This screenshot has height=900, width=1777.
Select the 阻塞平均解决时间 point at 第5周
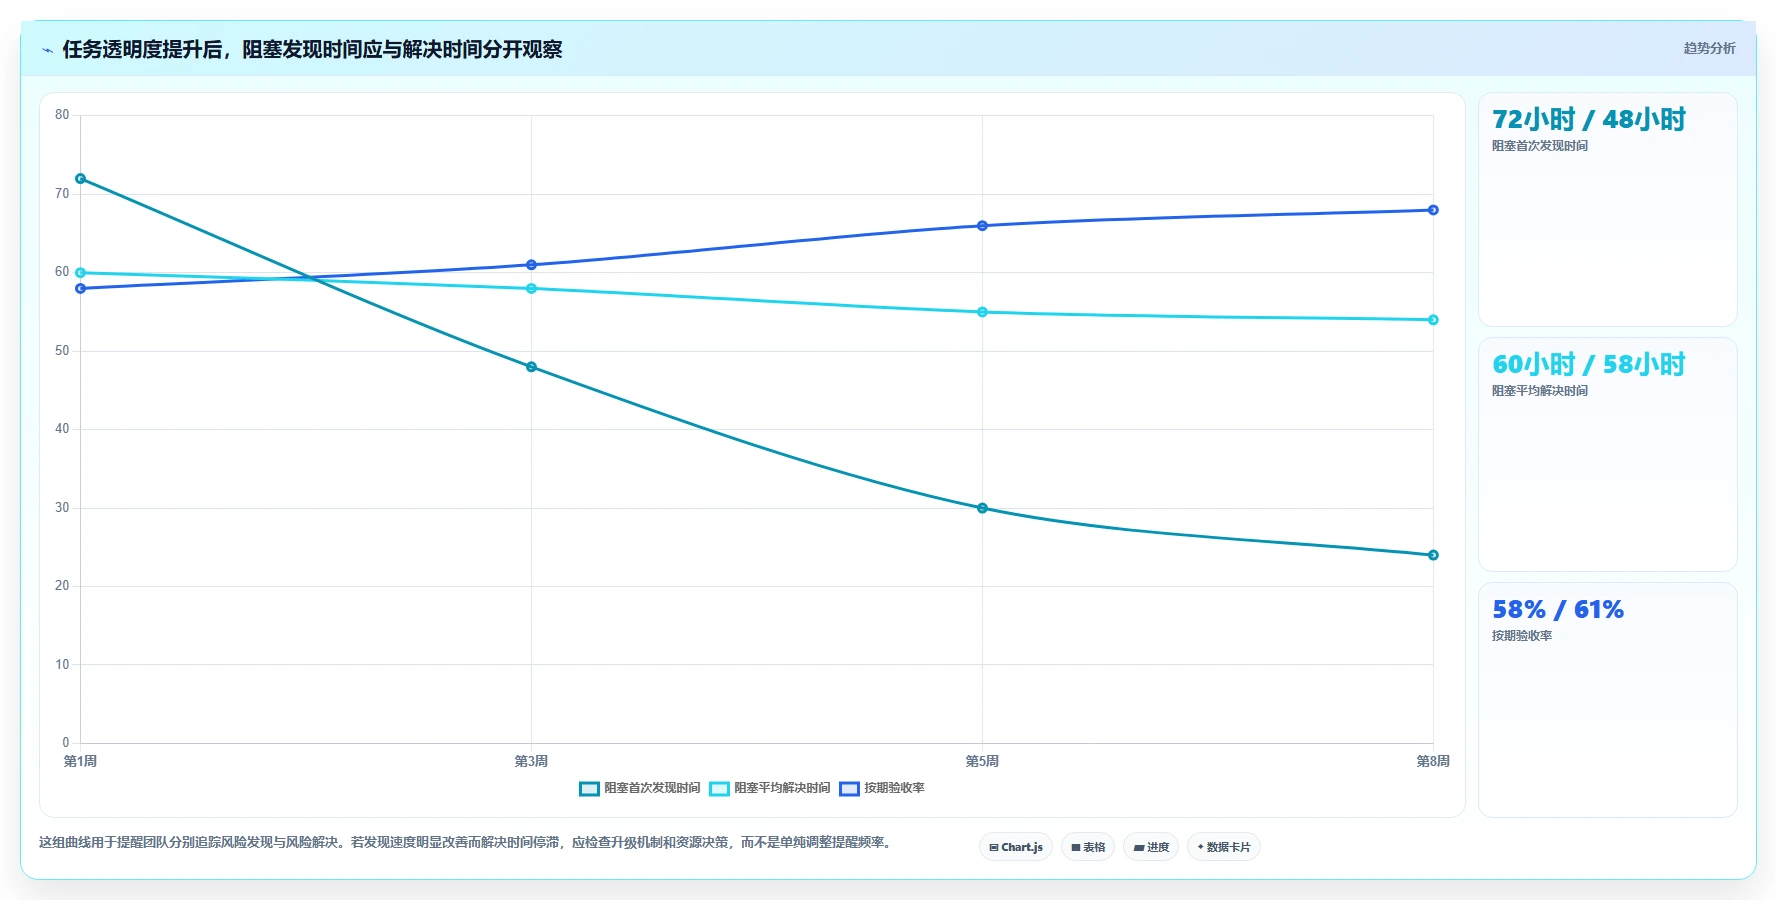(x=982, y=312)
